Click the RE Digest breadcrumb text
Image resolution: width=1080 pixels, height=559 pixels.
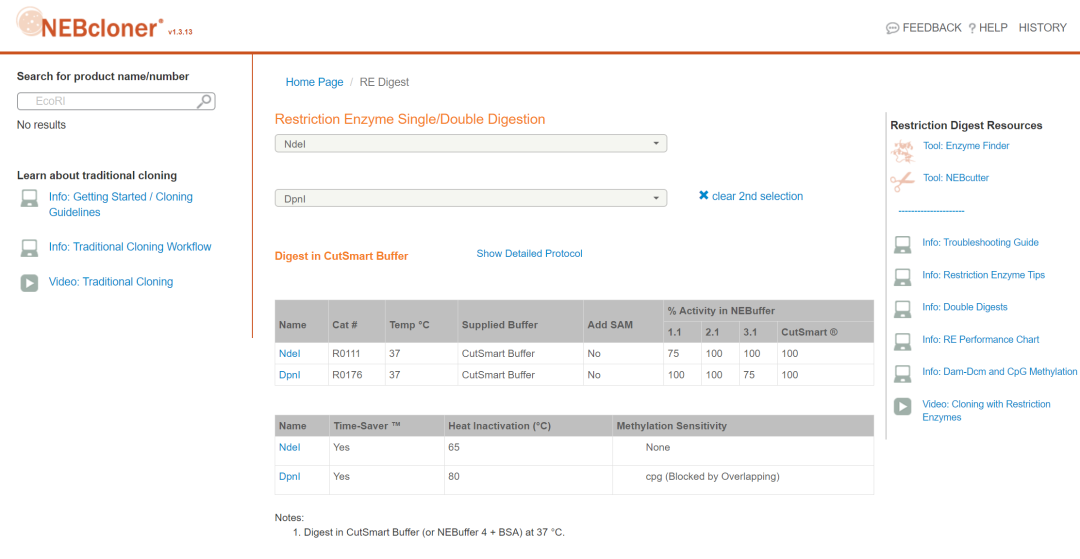click(384, 82)
